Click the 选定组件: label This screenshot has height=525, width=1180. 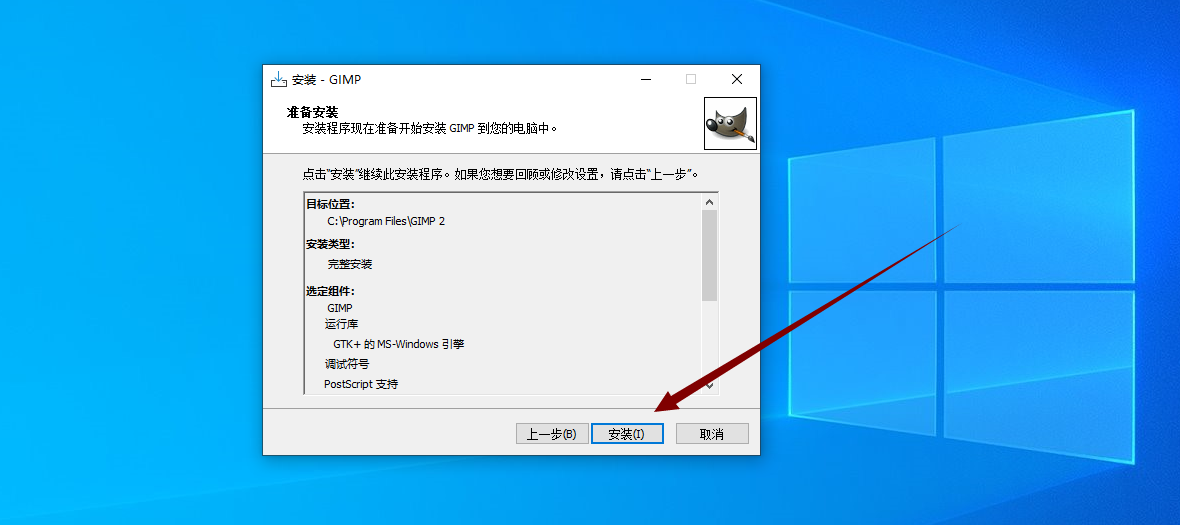click(x=330, y=291)
